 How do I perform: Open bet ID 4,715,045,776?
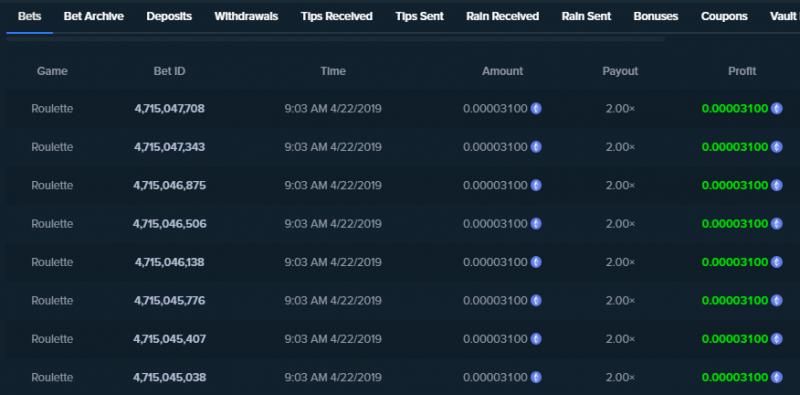click(170, 301)
